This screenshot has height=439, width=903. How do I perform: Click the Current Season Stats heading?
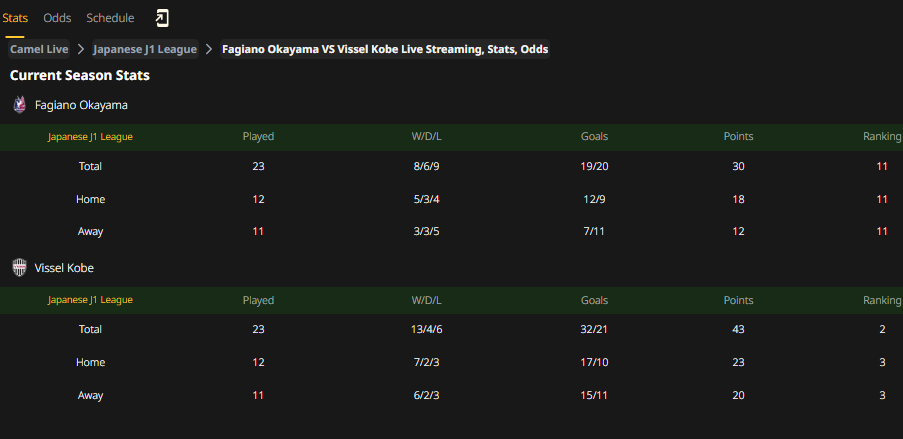(x=79, y=75)
